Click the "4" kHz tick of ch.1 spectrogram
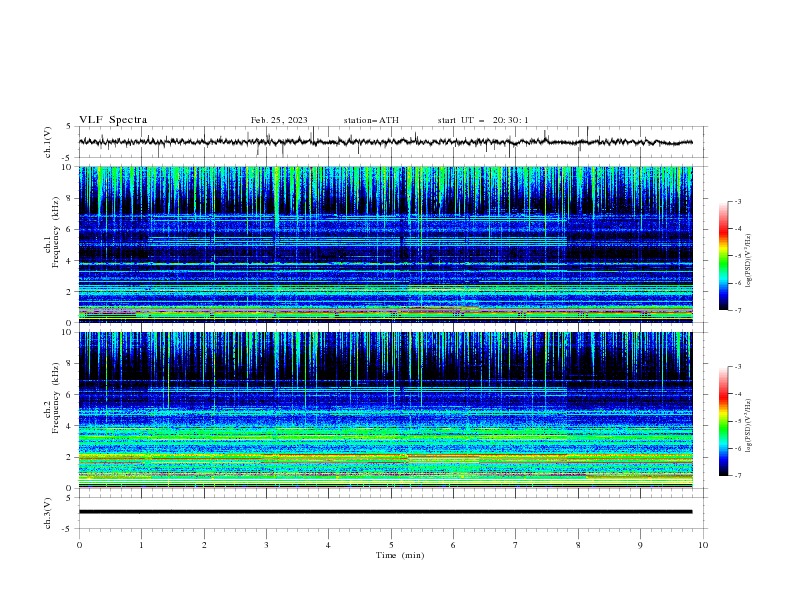 pos(70,261)
